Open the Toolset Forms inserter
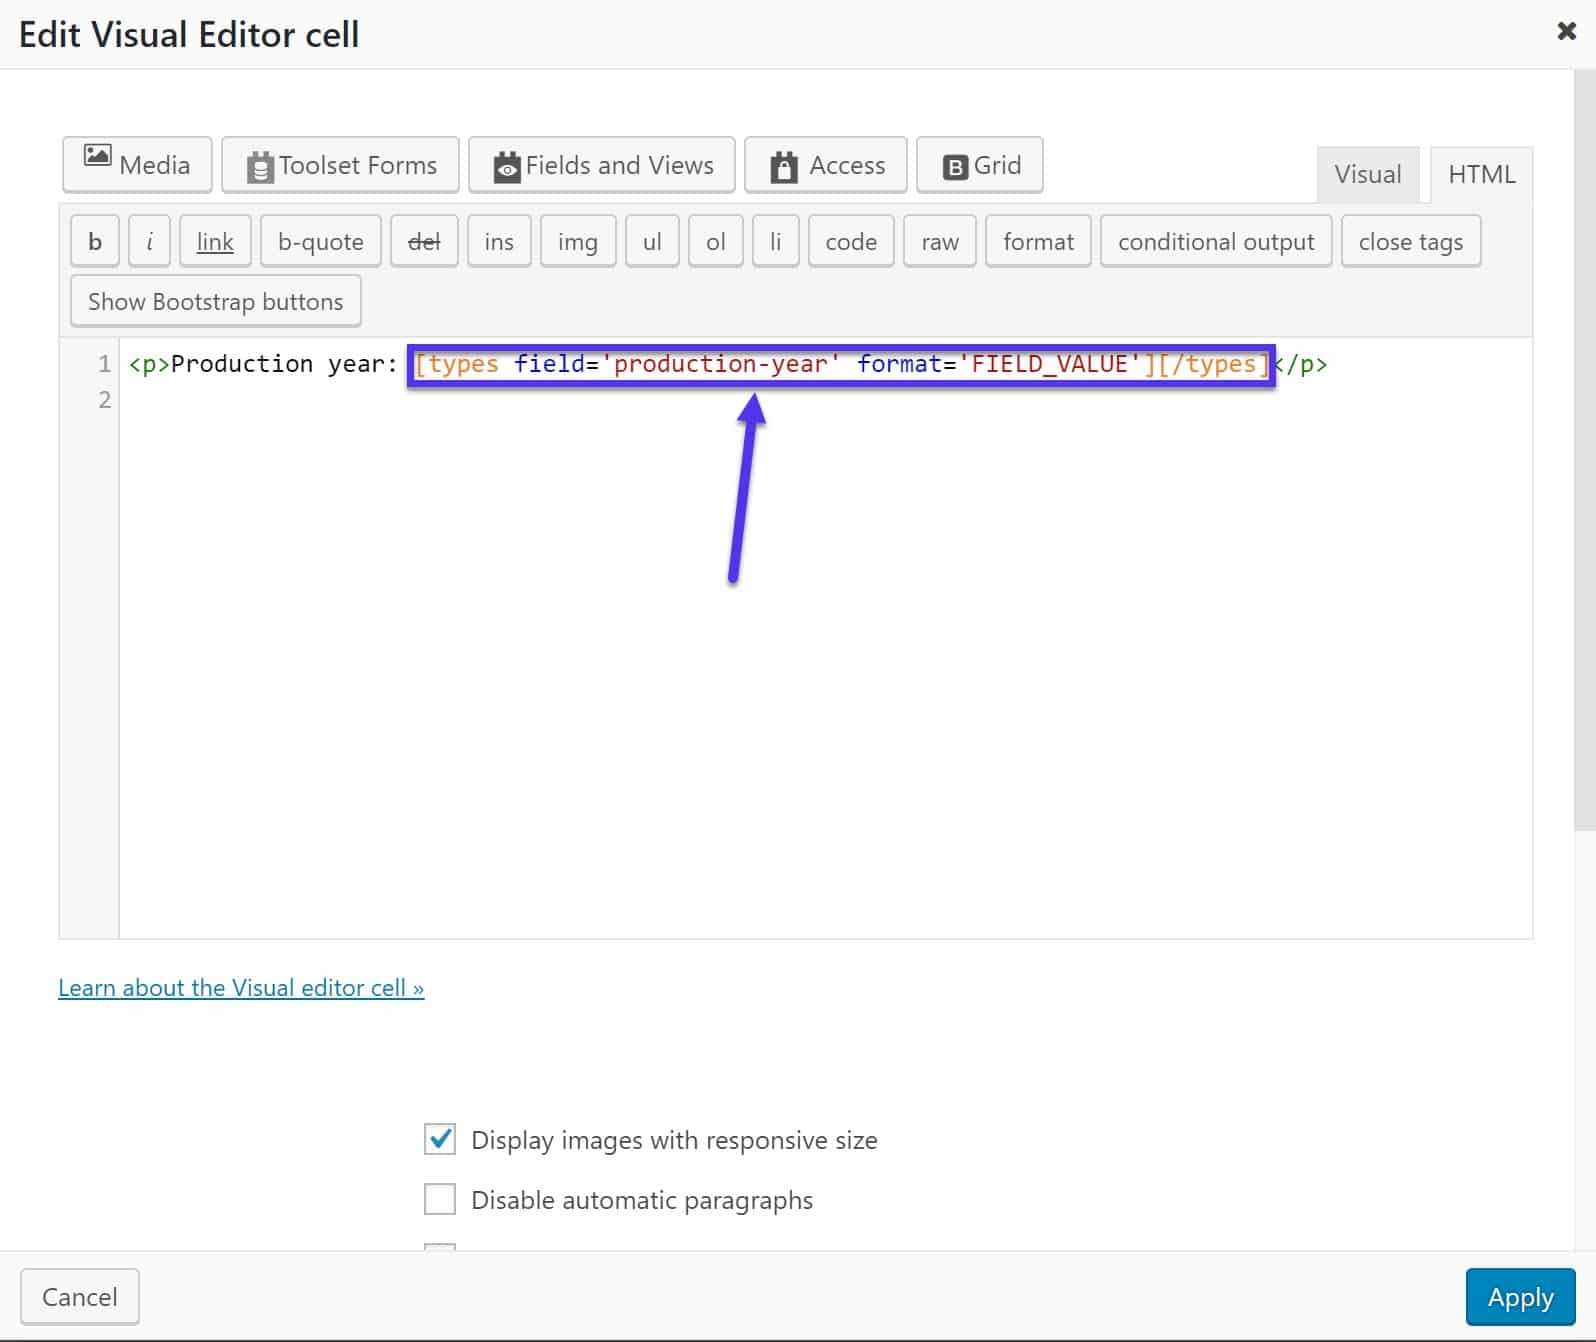 pos(340,165)
